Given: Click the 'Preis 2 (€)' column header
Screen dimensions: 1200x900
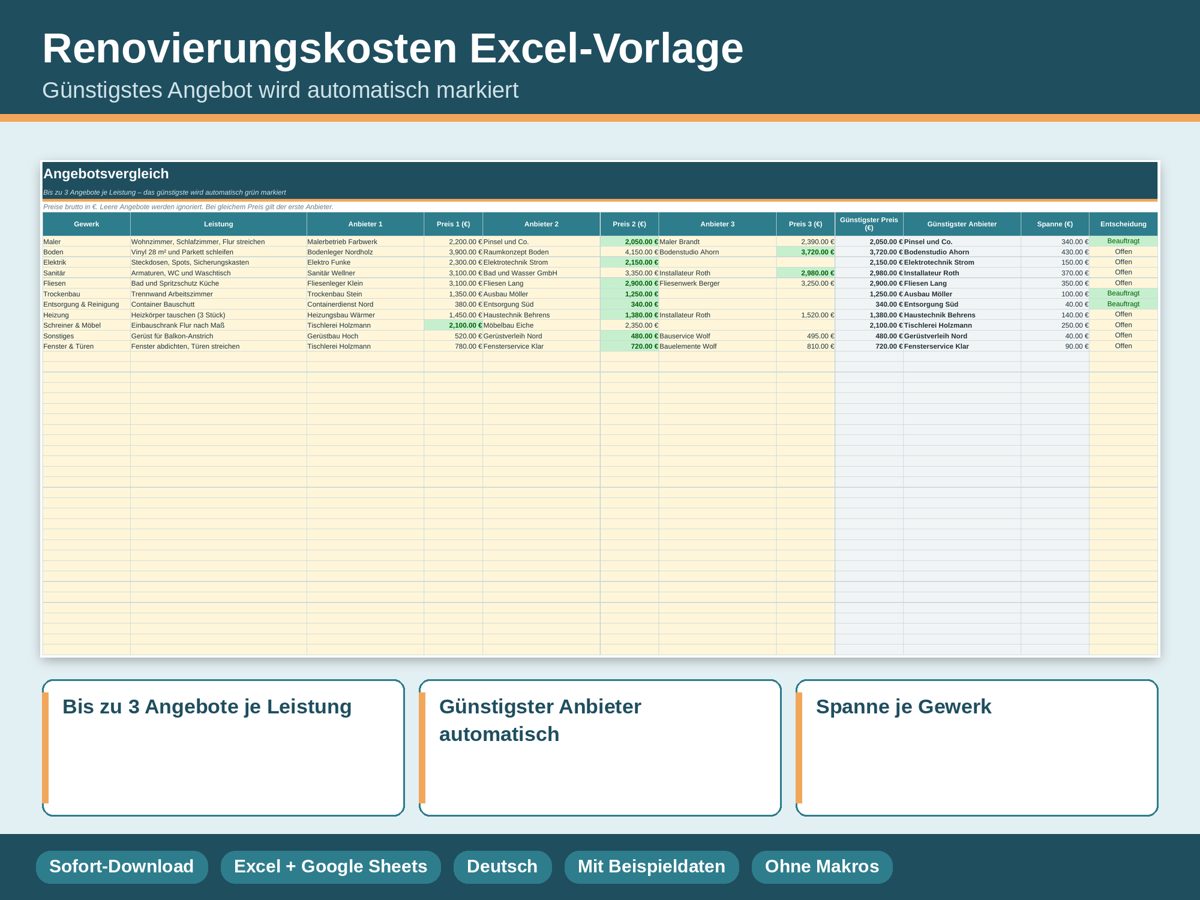Looking at the screenshot, I should 629,224.
